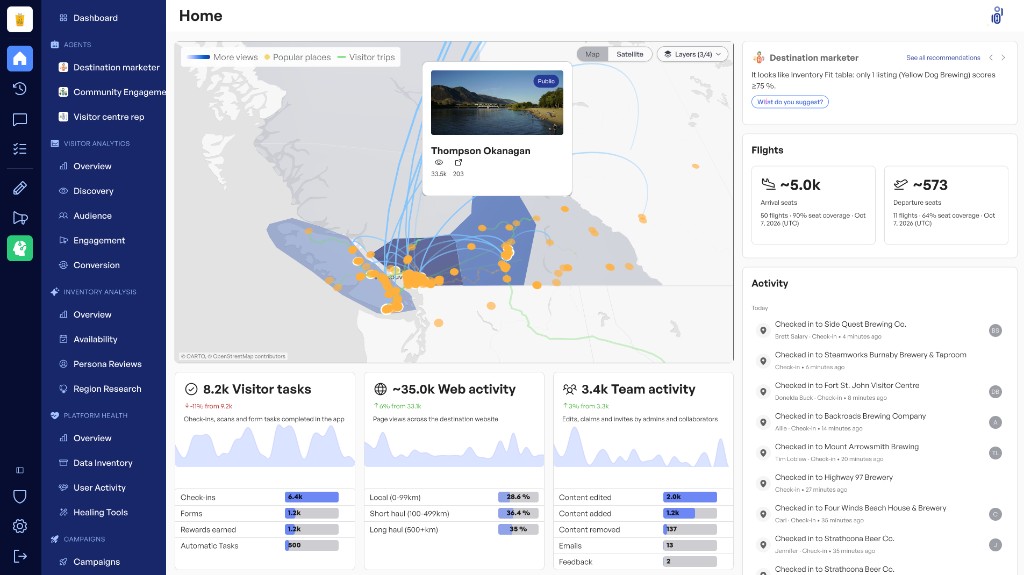Screen dimensions: 1024x575
Task: Click the Arrival seats ~5.0k card
Action: pos(813,205)
